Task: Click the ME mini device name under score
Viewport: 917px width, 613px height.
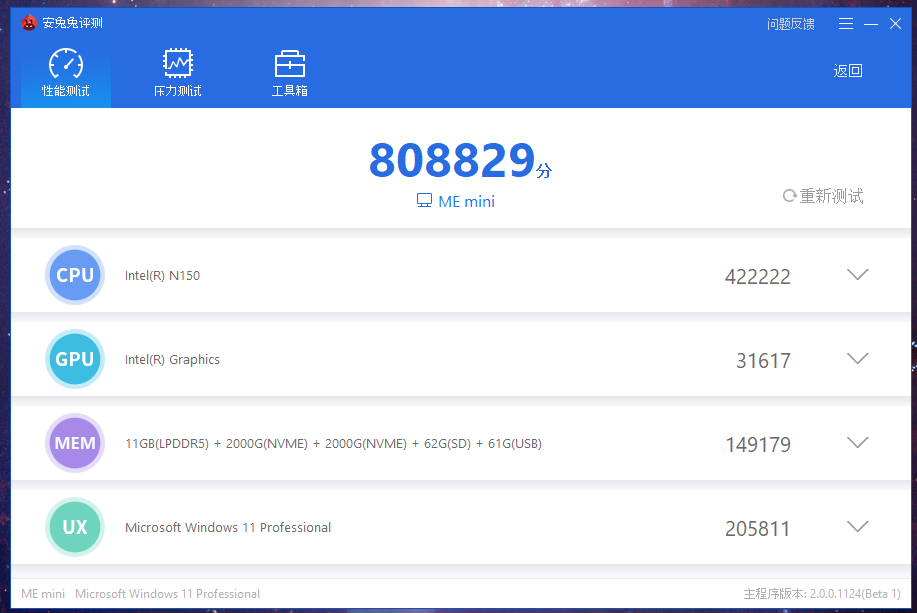Action: pos(466,201)
